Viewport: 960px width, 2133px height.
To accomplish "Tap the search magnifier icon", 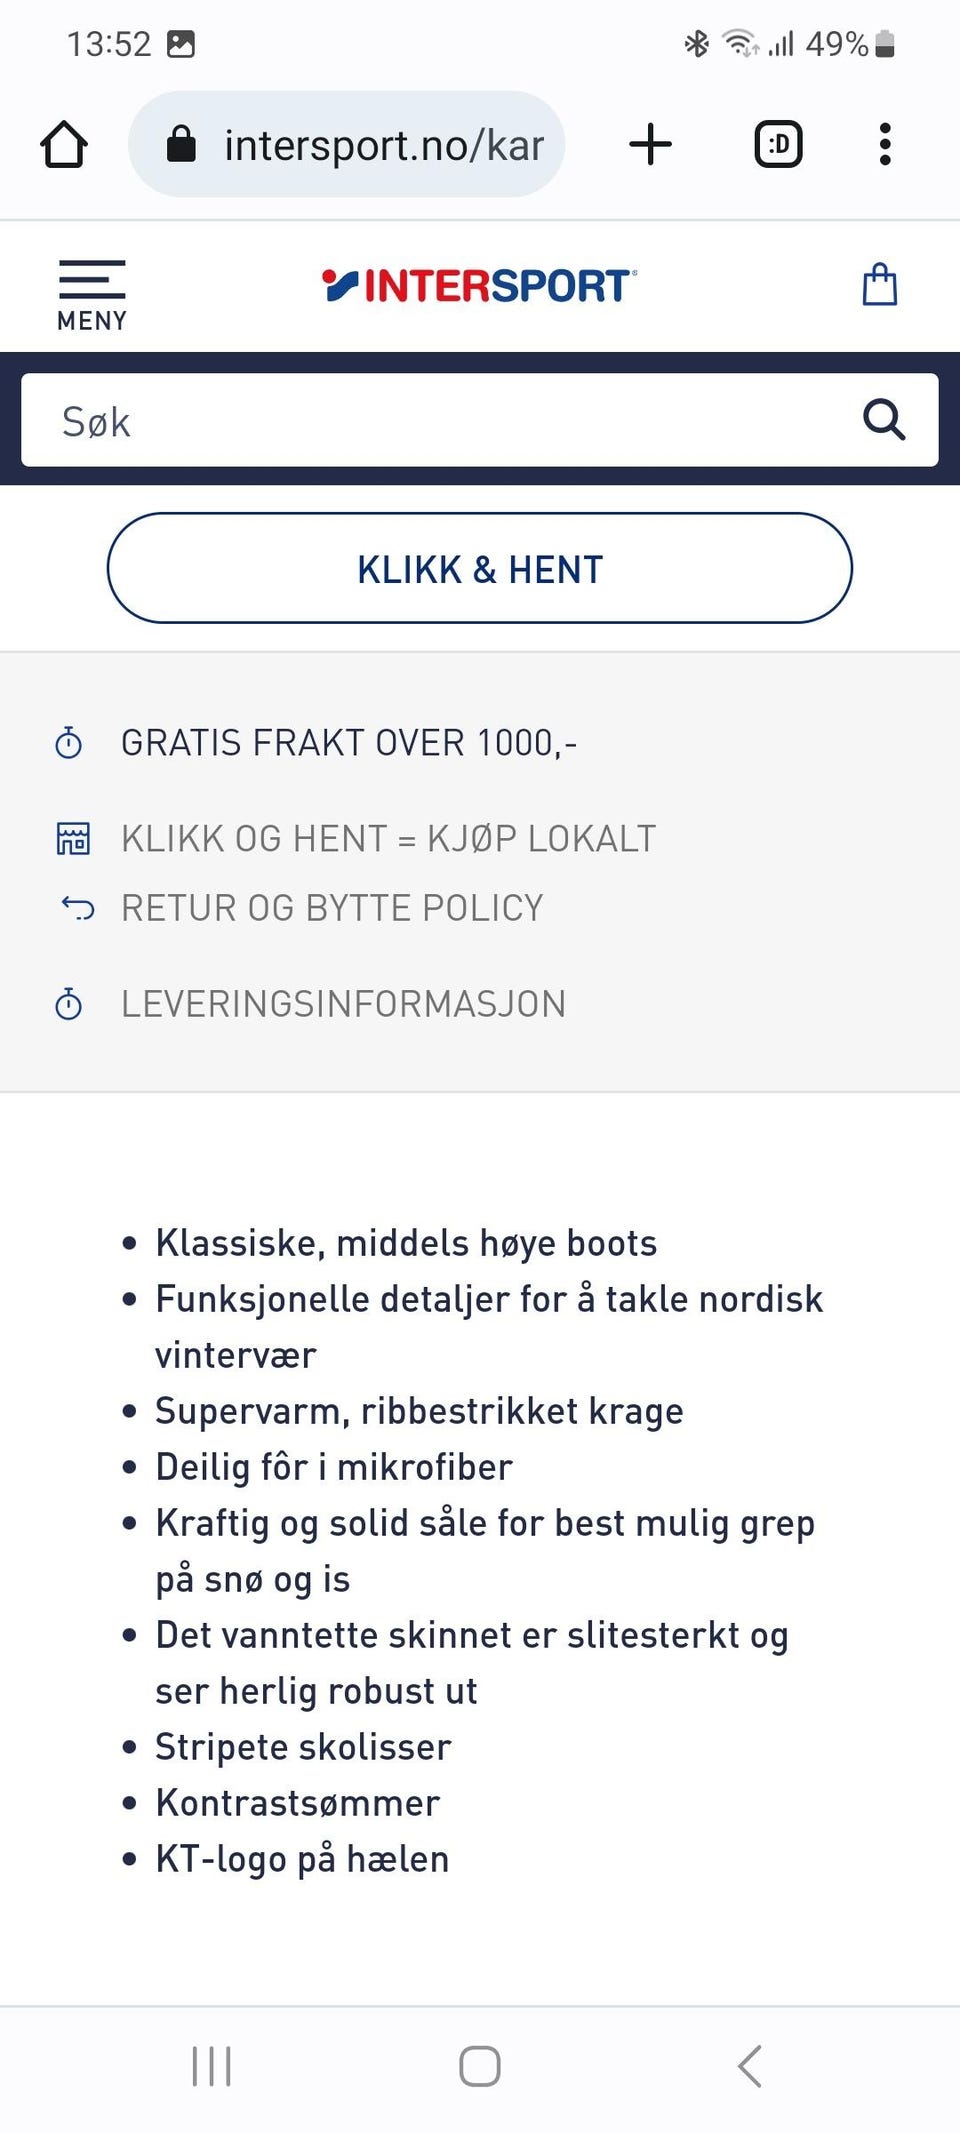I will (884, 420).
